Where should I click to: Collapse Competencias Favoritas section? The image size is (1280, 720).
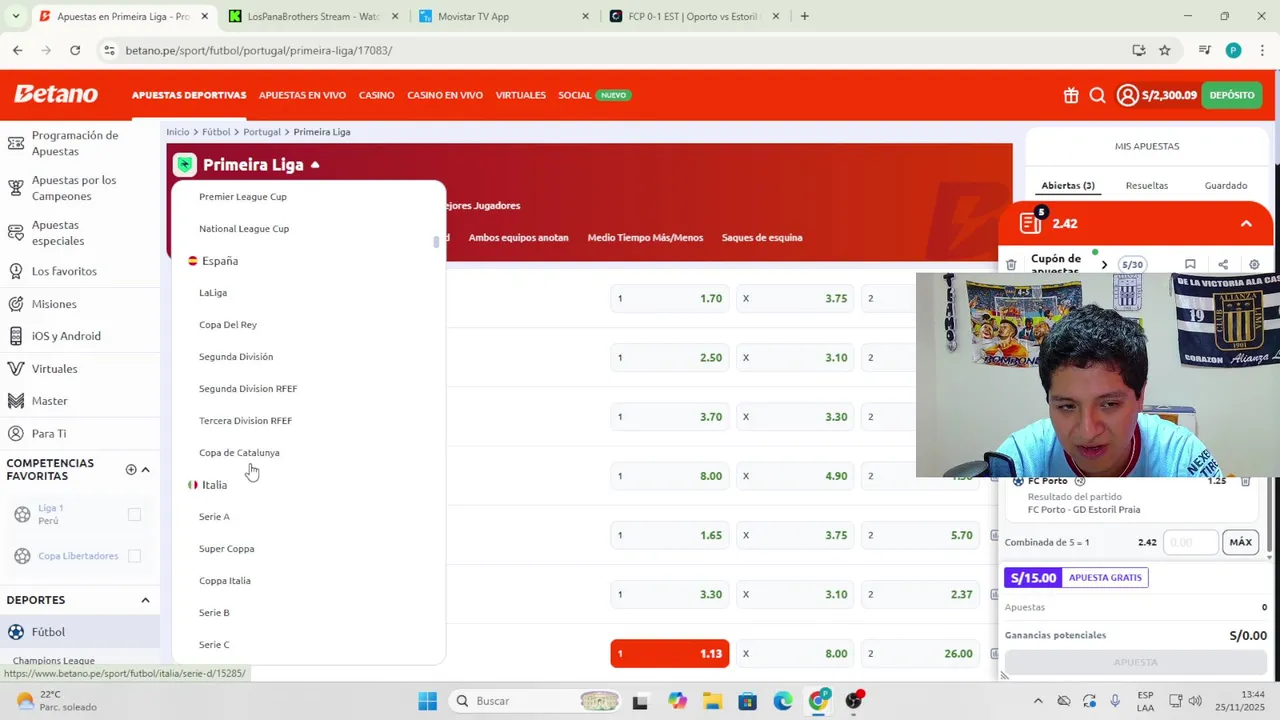[145, 470]
